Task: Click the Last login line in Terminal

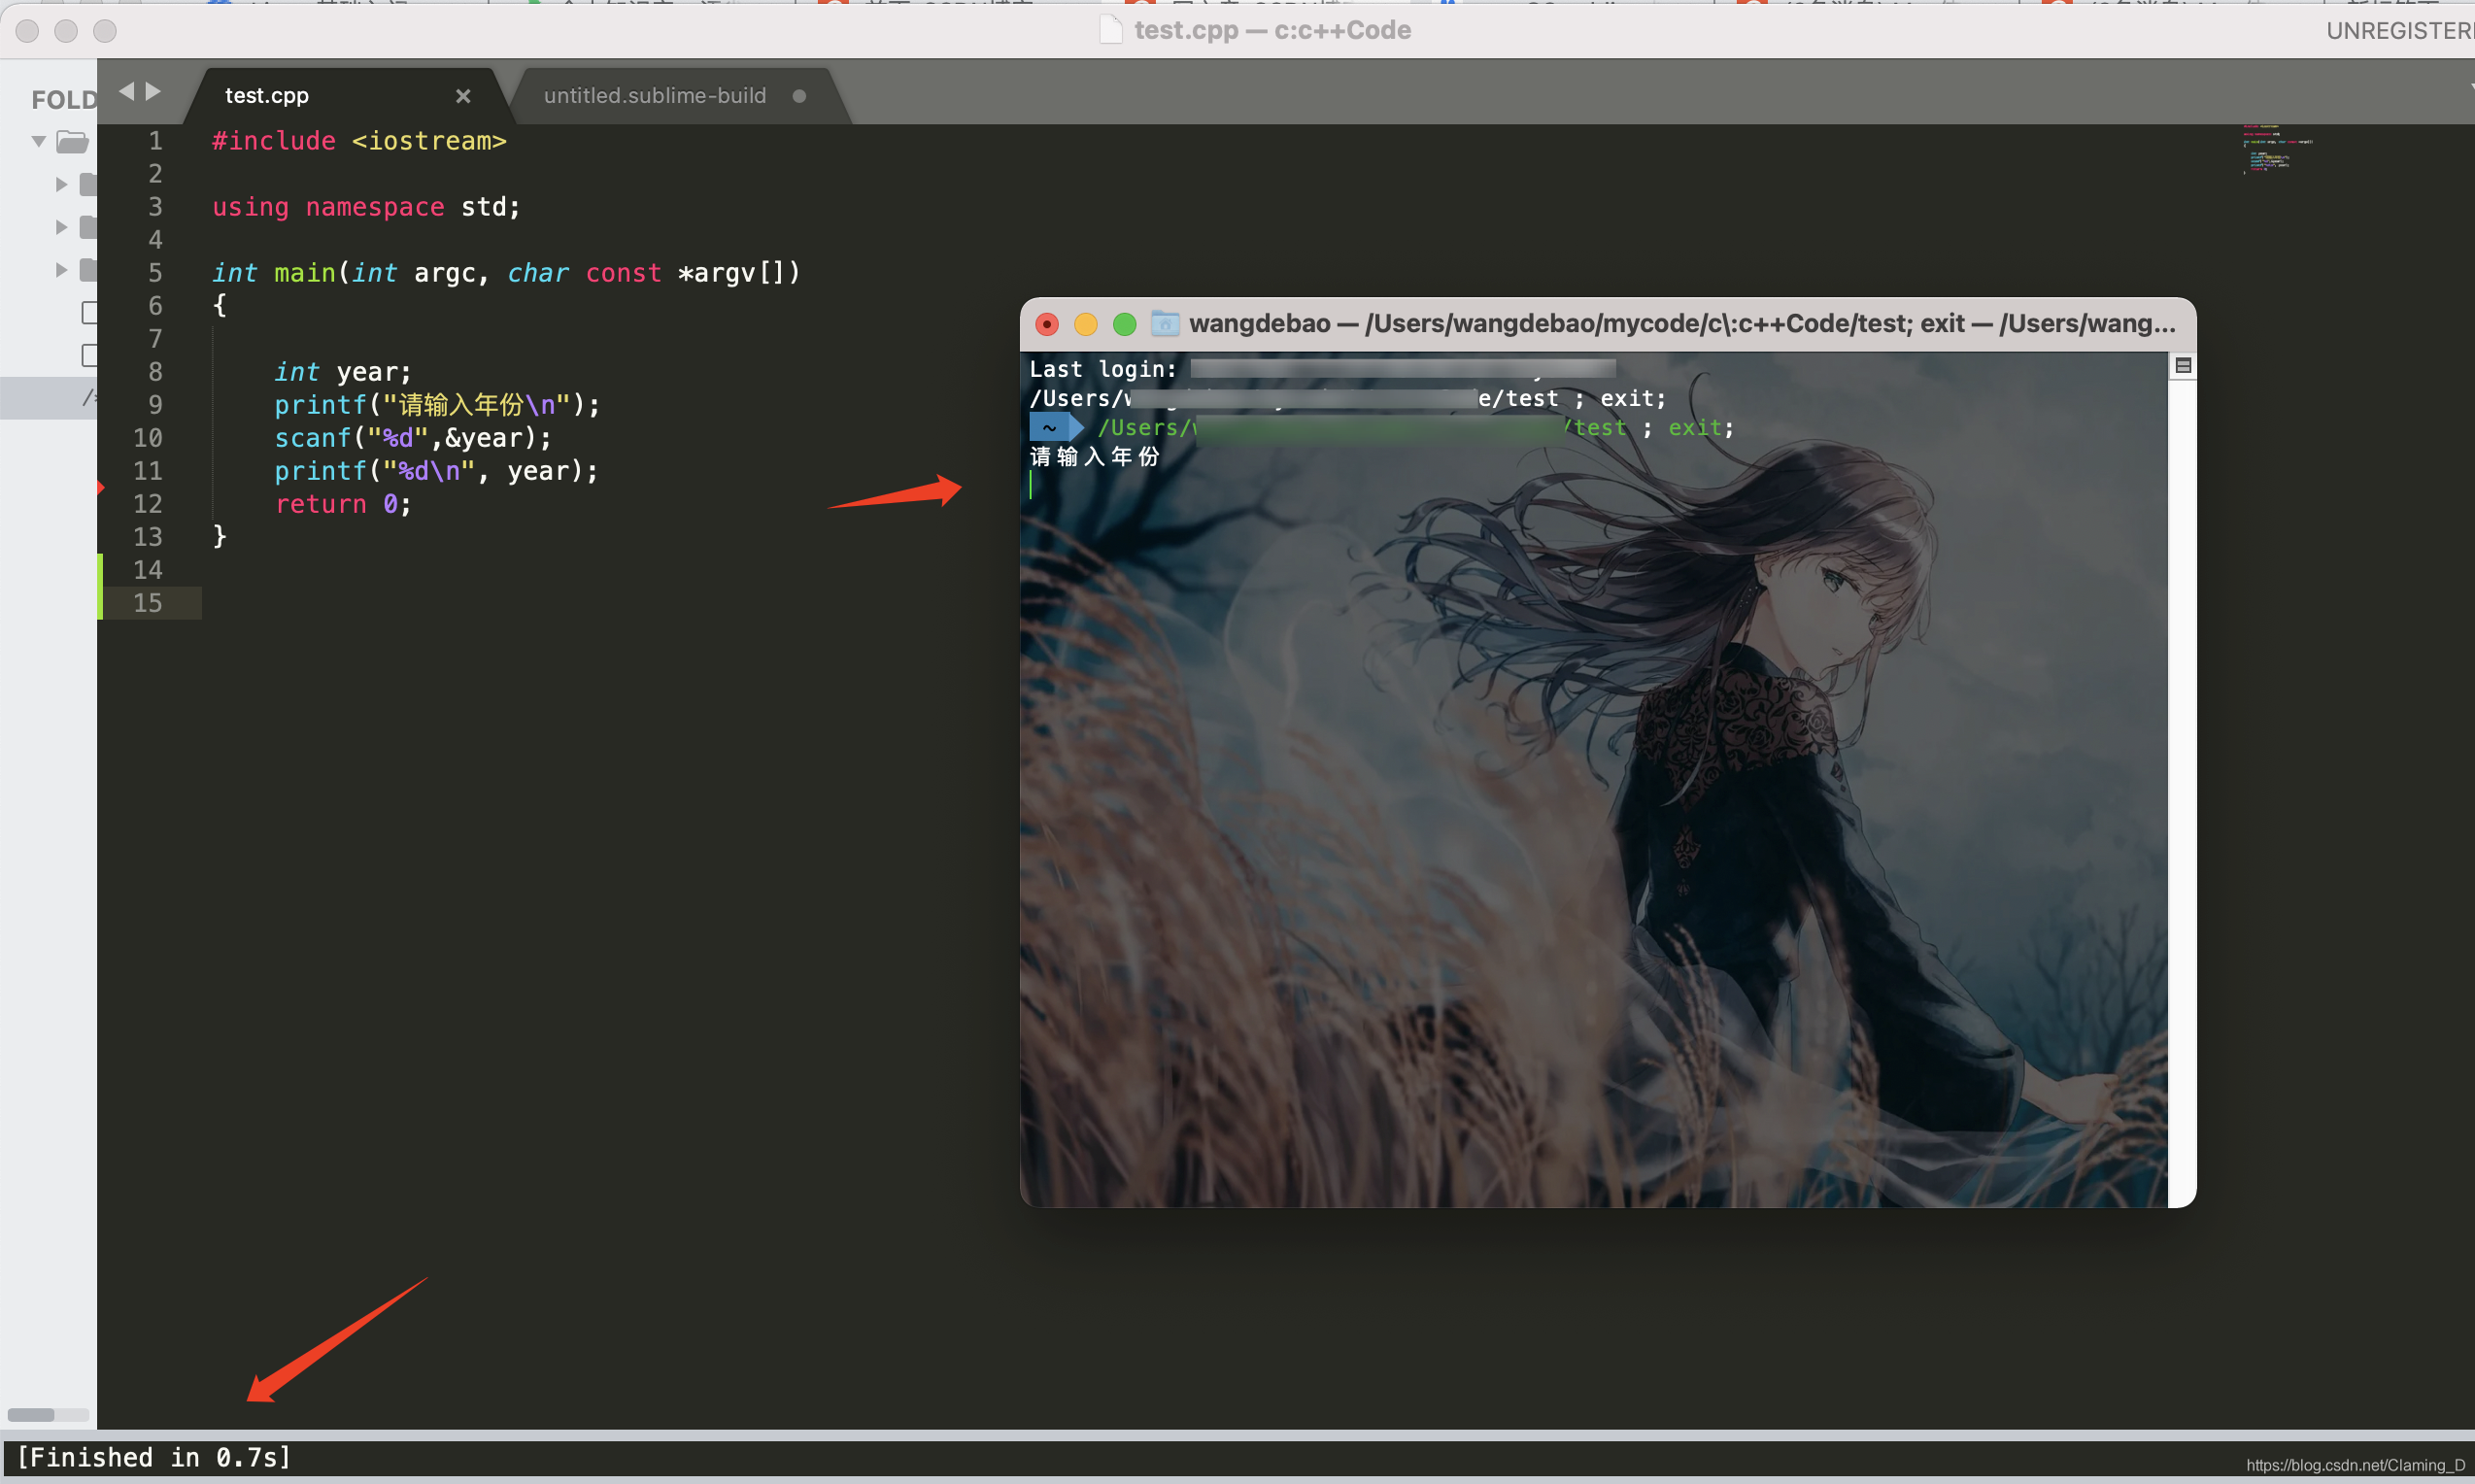Action: click(x=1322, y=369)
